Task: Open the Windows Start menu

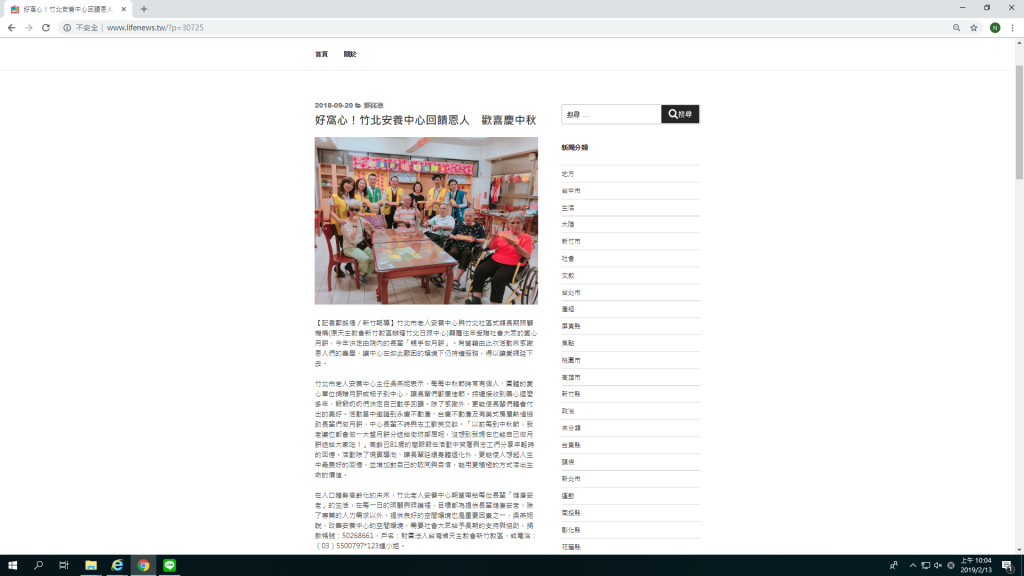Action: pos(12,565)
